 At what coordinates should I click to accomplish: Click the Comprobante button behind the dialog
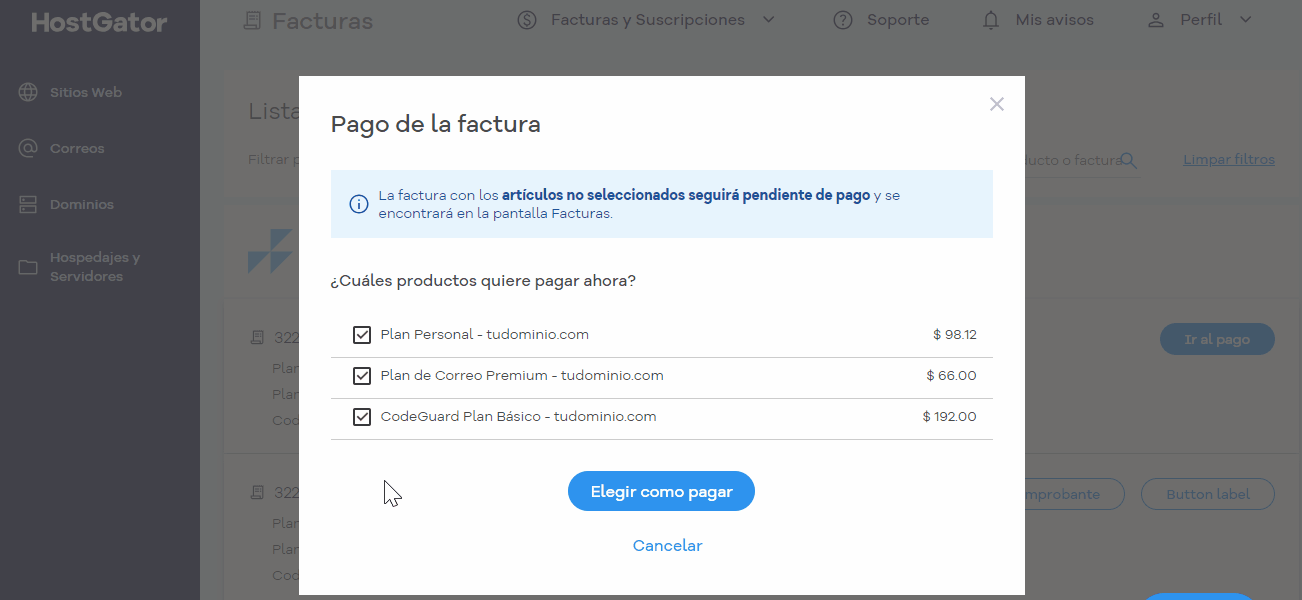[1074, 494]
